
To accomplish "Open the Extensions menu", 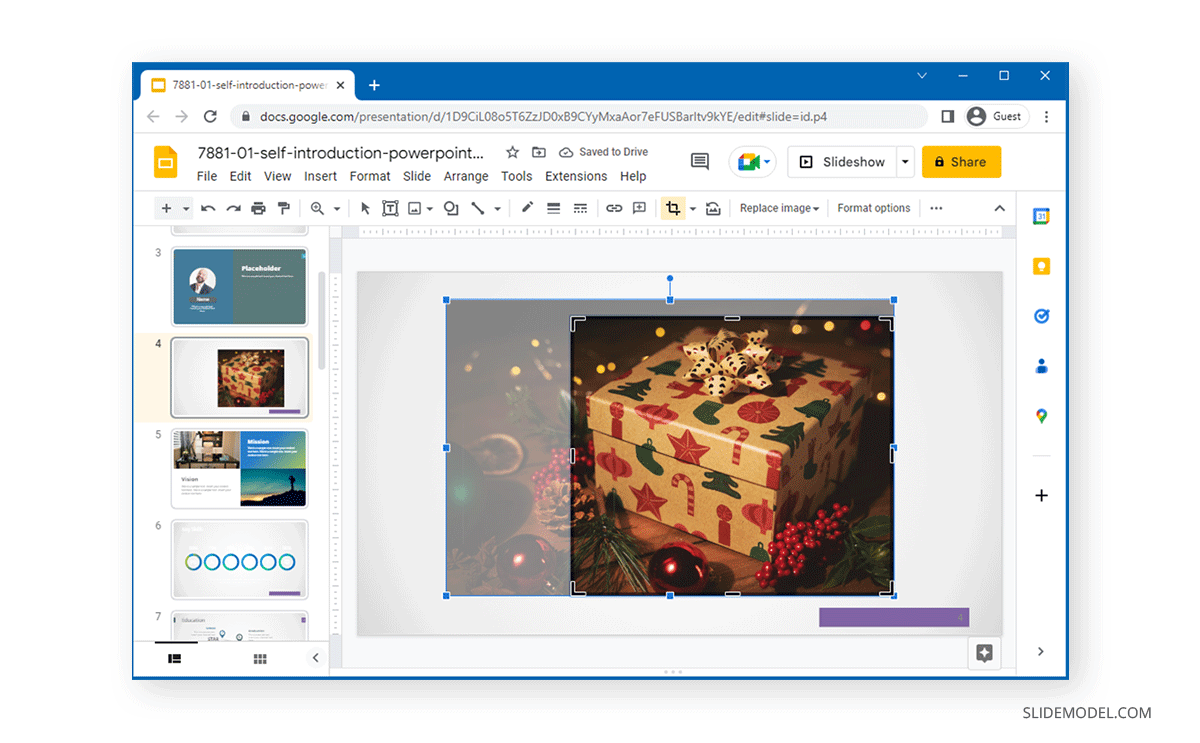I will point(576,176).
